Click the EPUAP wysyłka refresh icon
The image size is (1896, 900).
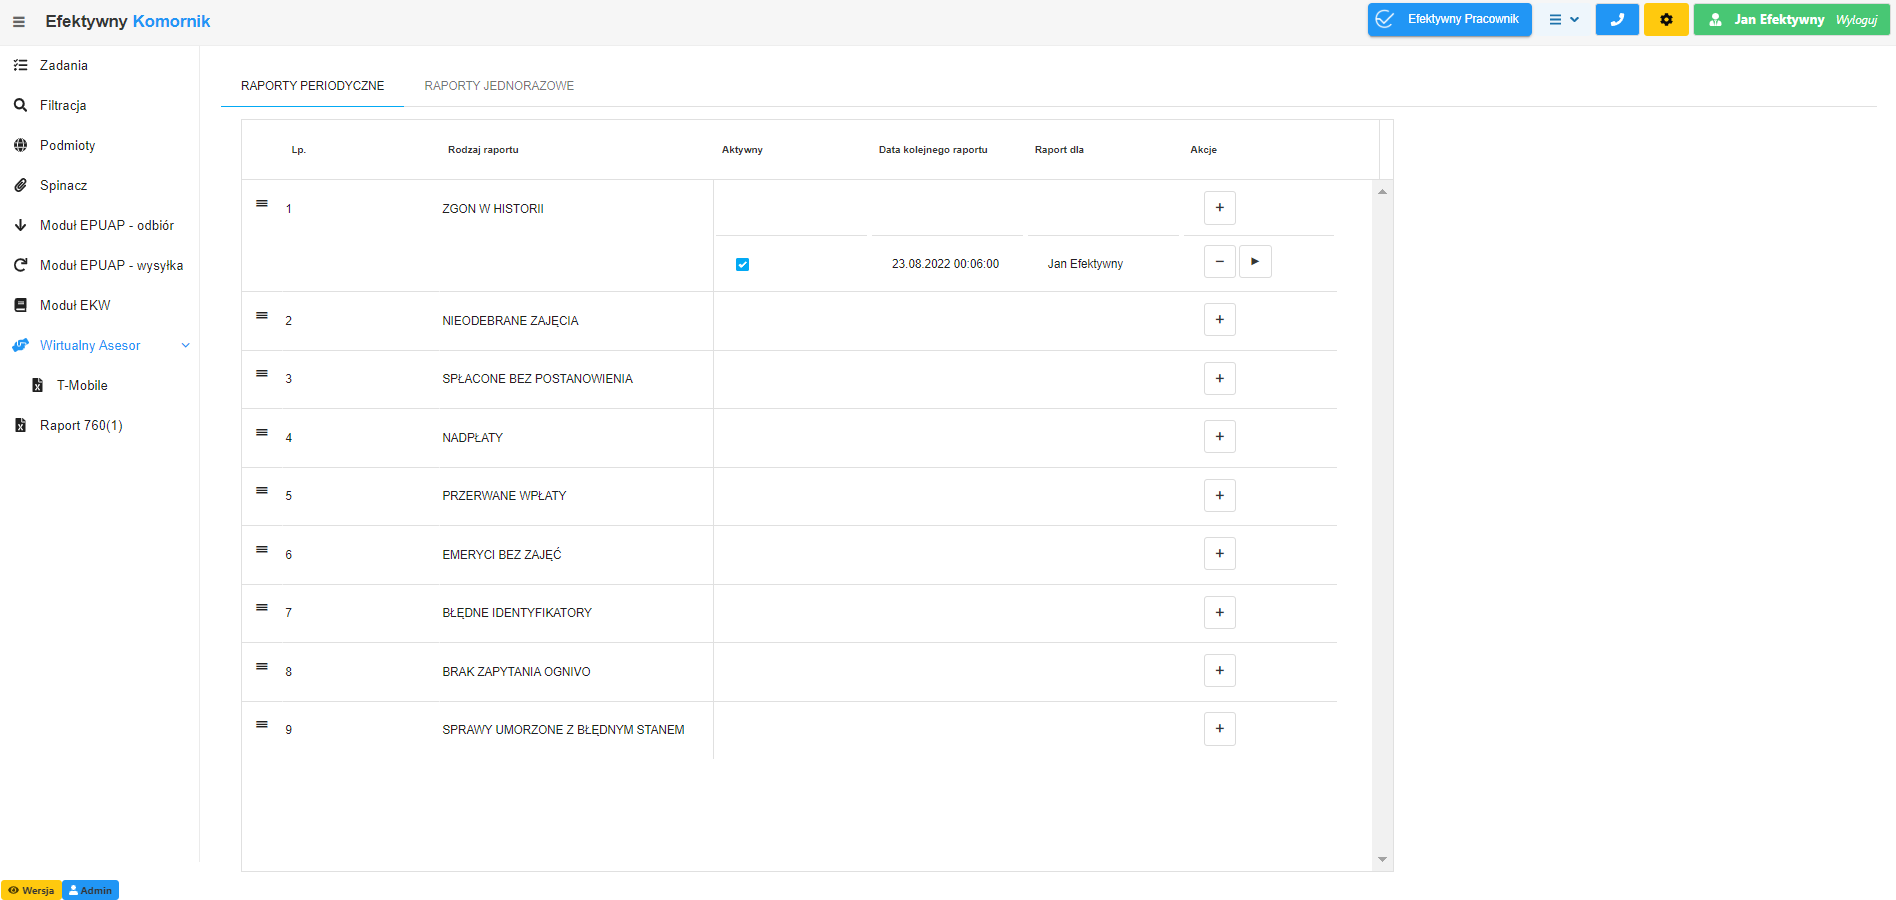point(20,265)
